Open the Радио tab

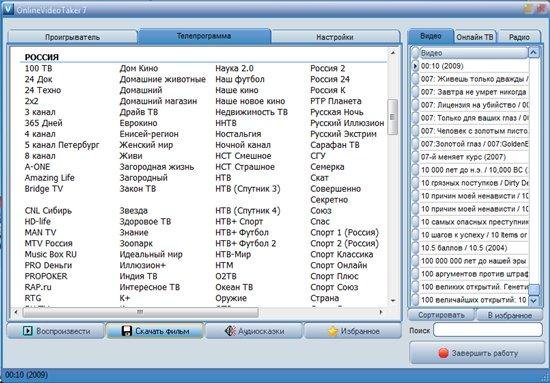coord(519,37)
